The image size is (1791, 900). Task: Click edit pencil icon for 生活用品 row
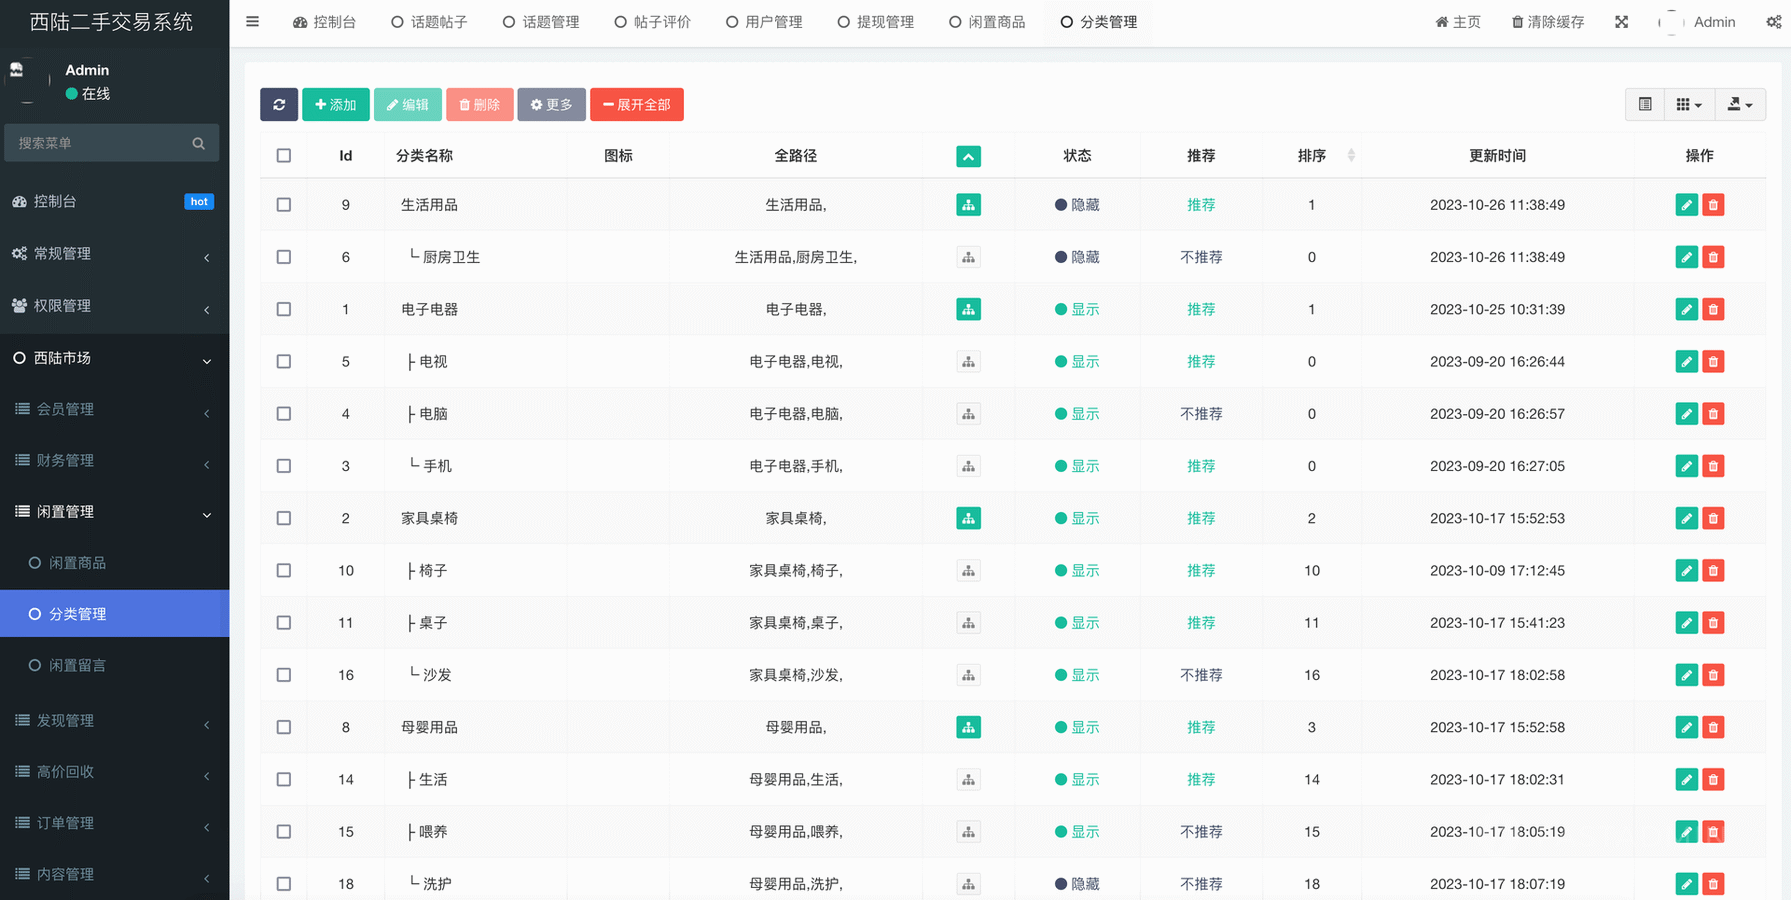click(x=1686, y=205)
